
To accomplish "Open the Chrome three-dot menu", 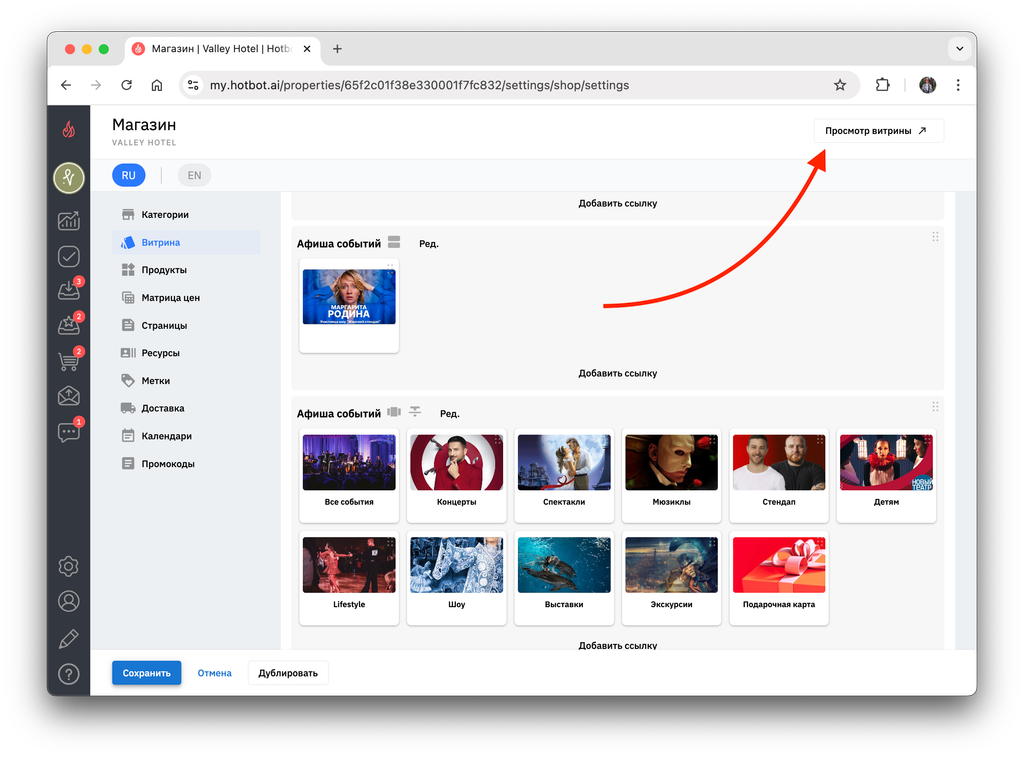I will click(958, 85).
